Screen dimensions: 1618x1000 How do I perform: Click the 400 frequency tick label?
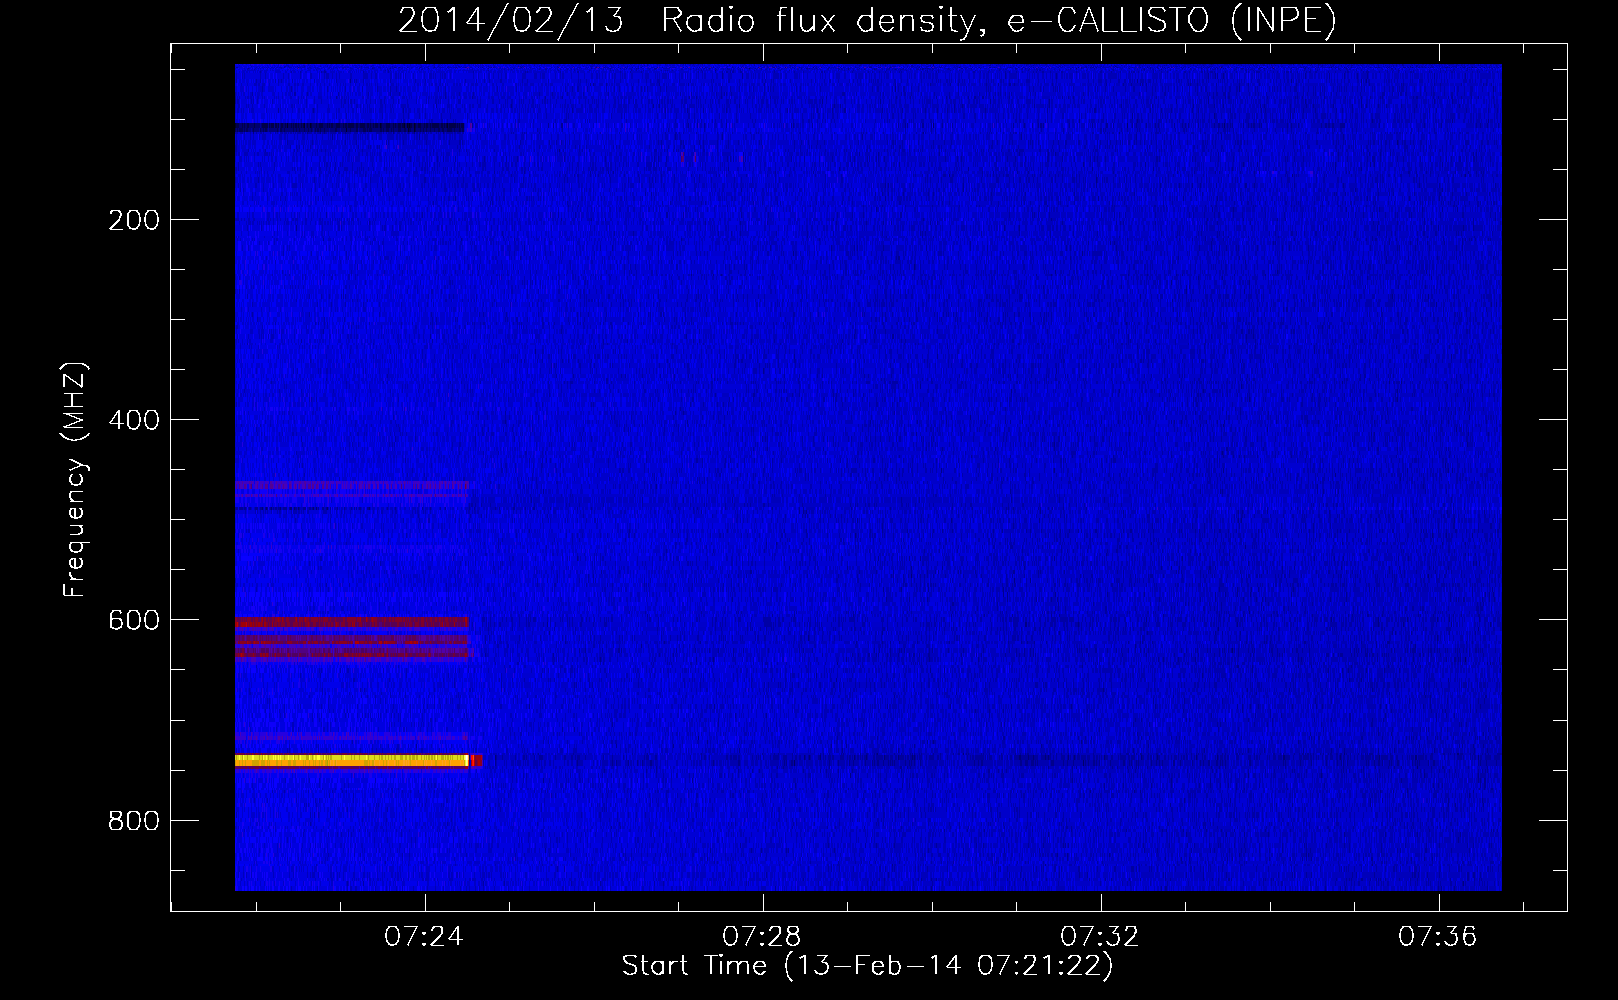(134, 420)
